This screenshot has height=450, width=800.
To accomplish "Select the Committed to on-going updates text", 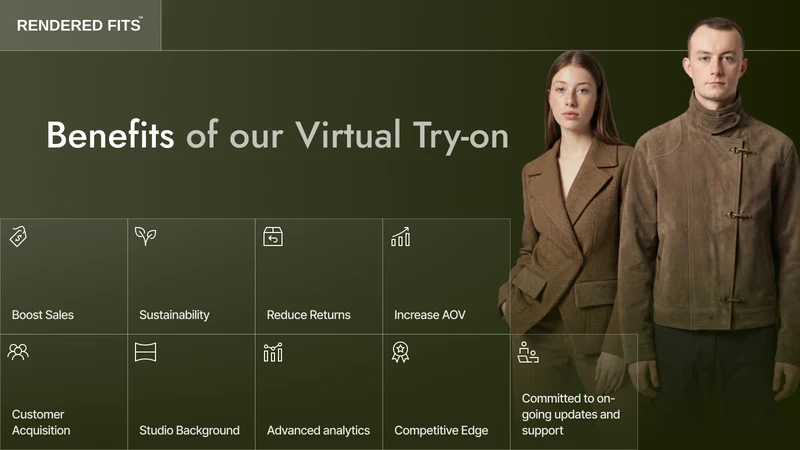I will tap(570, 414).
